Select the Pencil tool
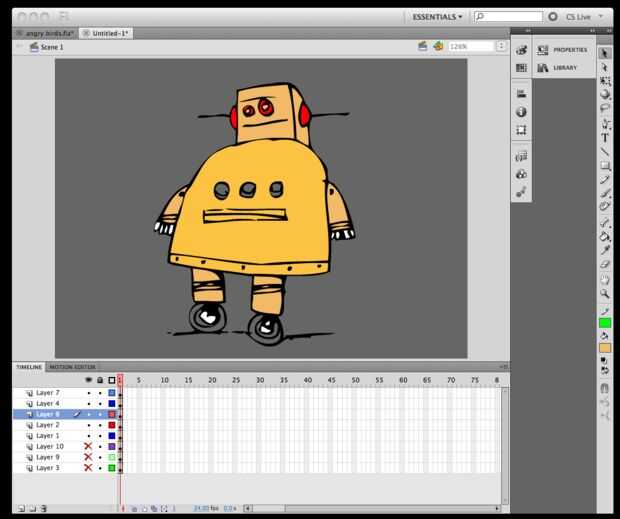The image size is (620, 519). [x=605, y=179]
